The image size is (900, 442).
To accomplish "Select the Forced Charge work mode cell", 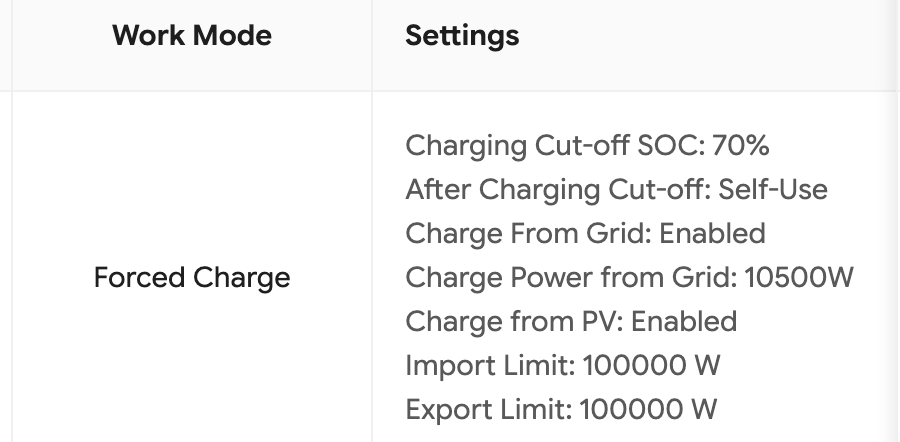I will pos(192,278).
